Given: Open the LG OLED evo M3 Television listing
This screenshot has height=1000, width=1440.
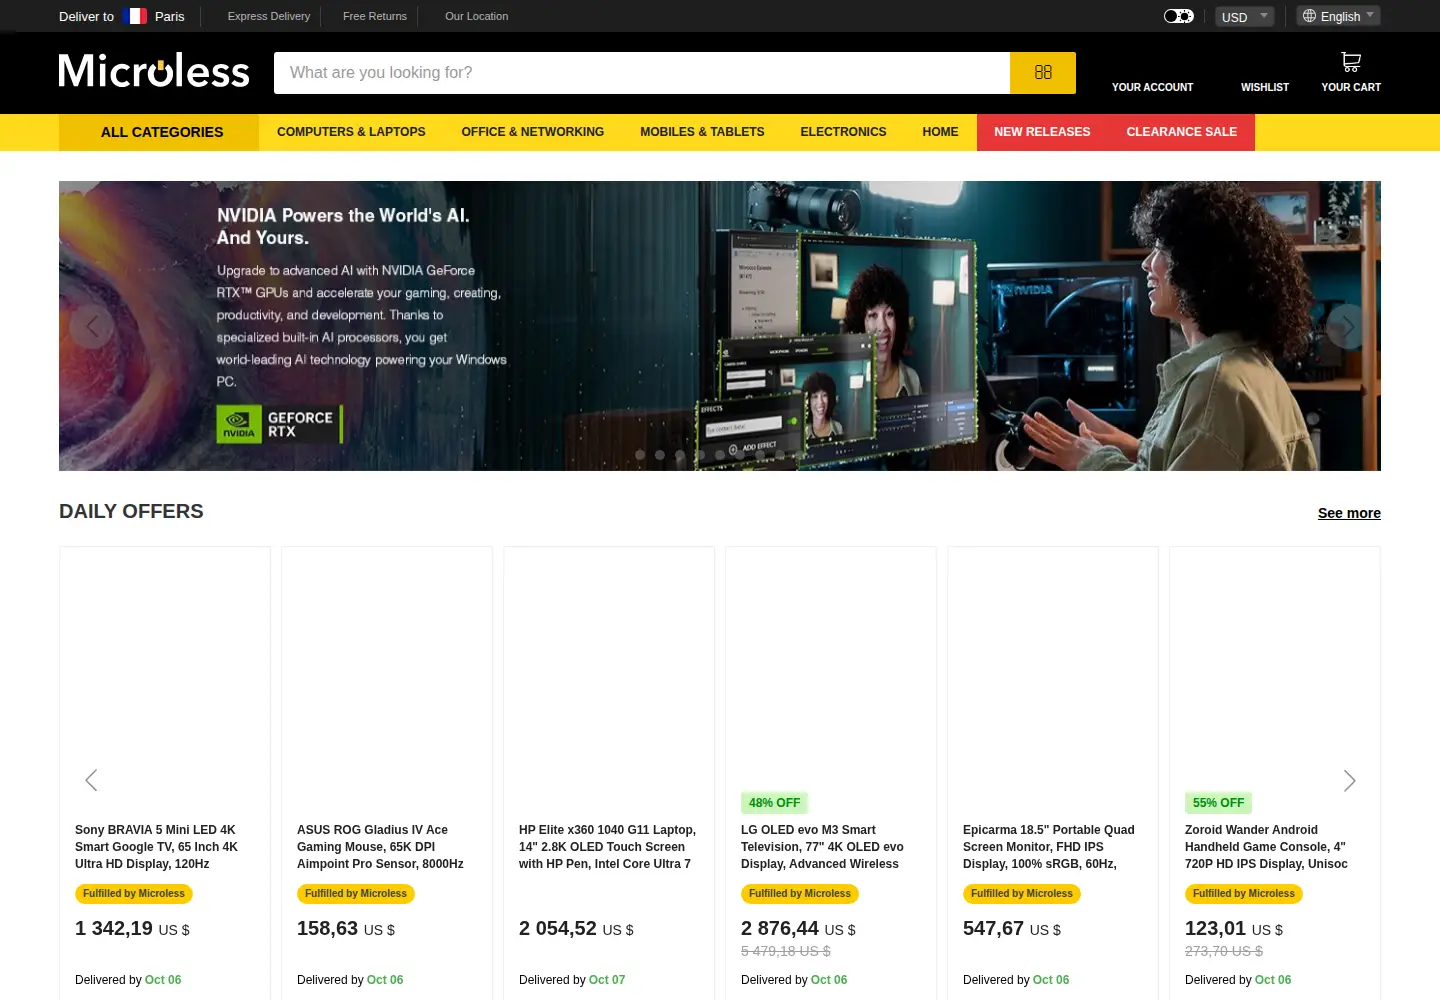Looking at the screenshot, I should [822, 847].
